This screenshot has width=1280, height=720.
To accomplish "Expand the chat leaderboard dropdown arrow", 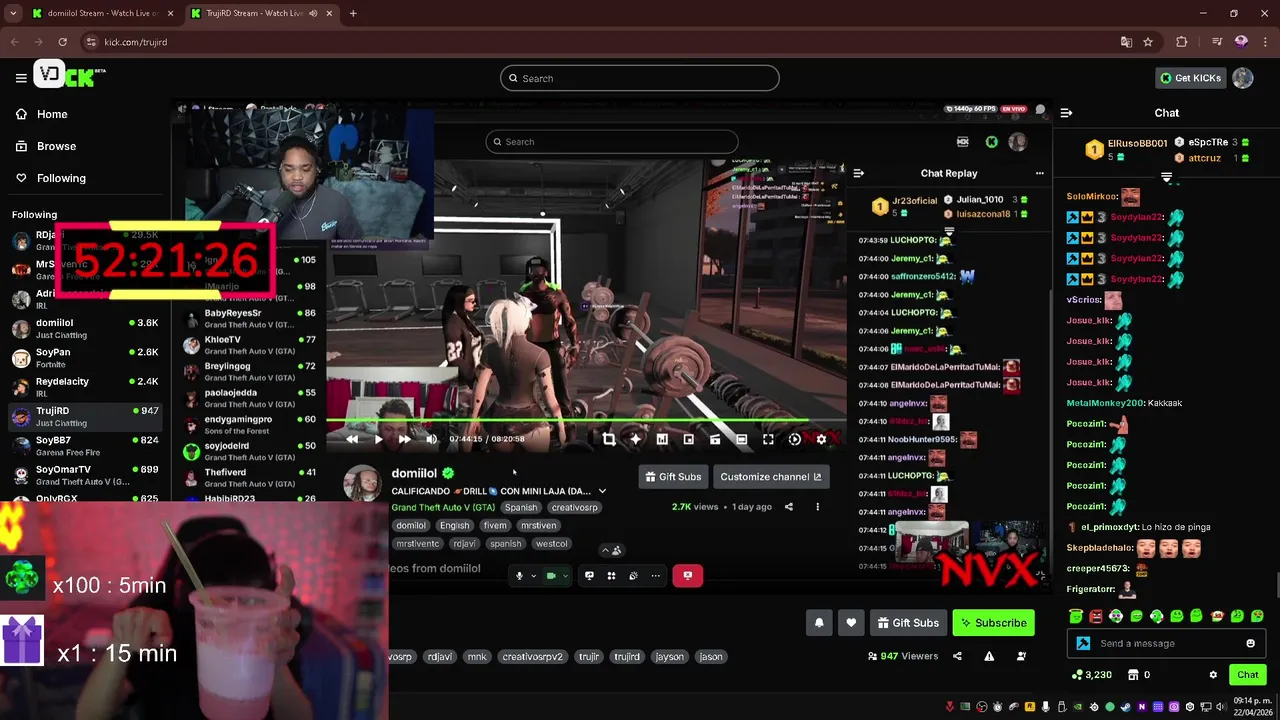I will tap(1166, 177).
